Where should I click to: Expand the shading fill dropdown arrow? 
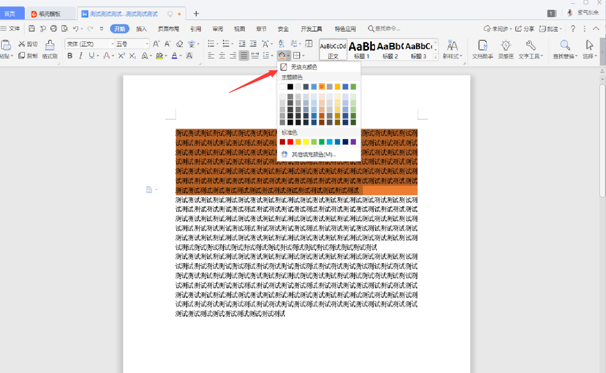288,56
